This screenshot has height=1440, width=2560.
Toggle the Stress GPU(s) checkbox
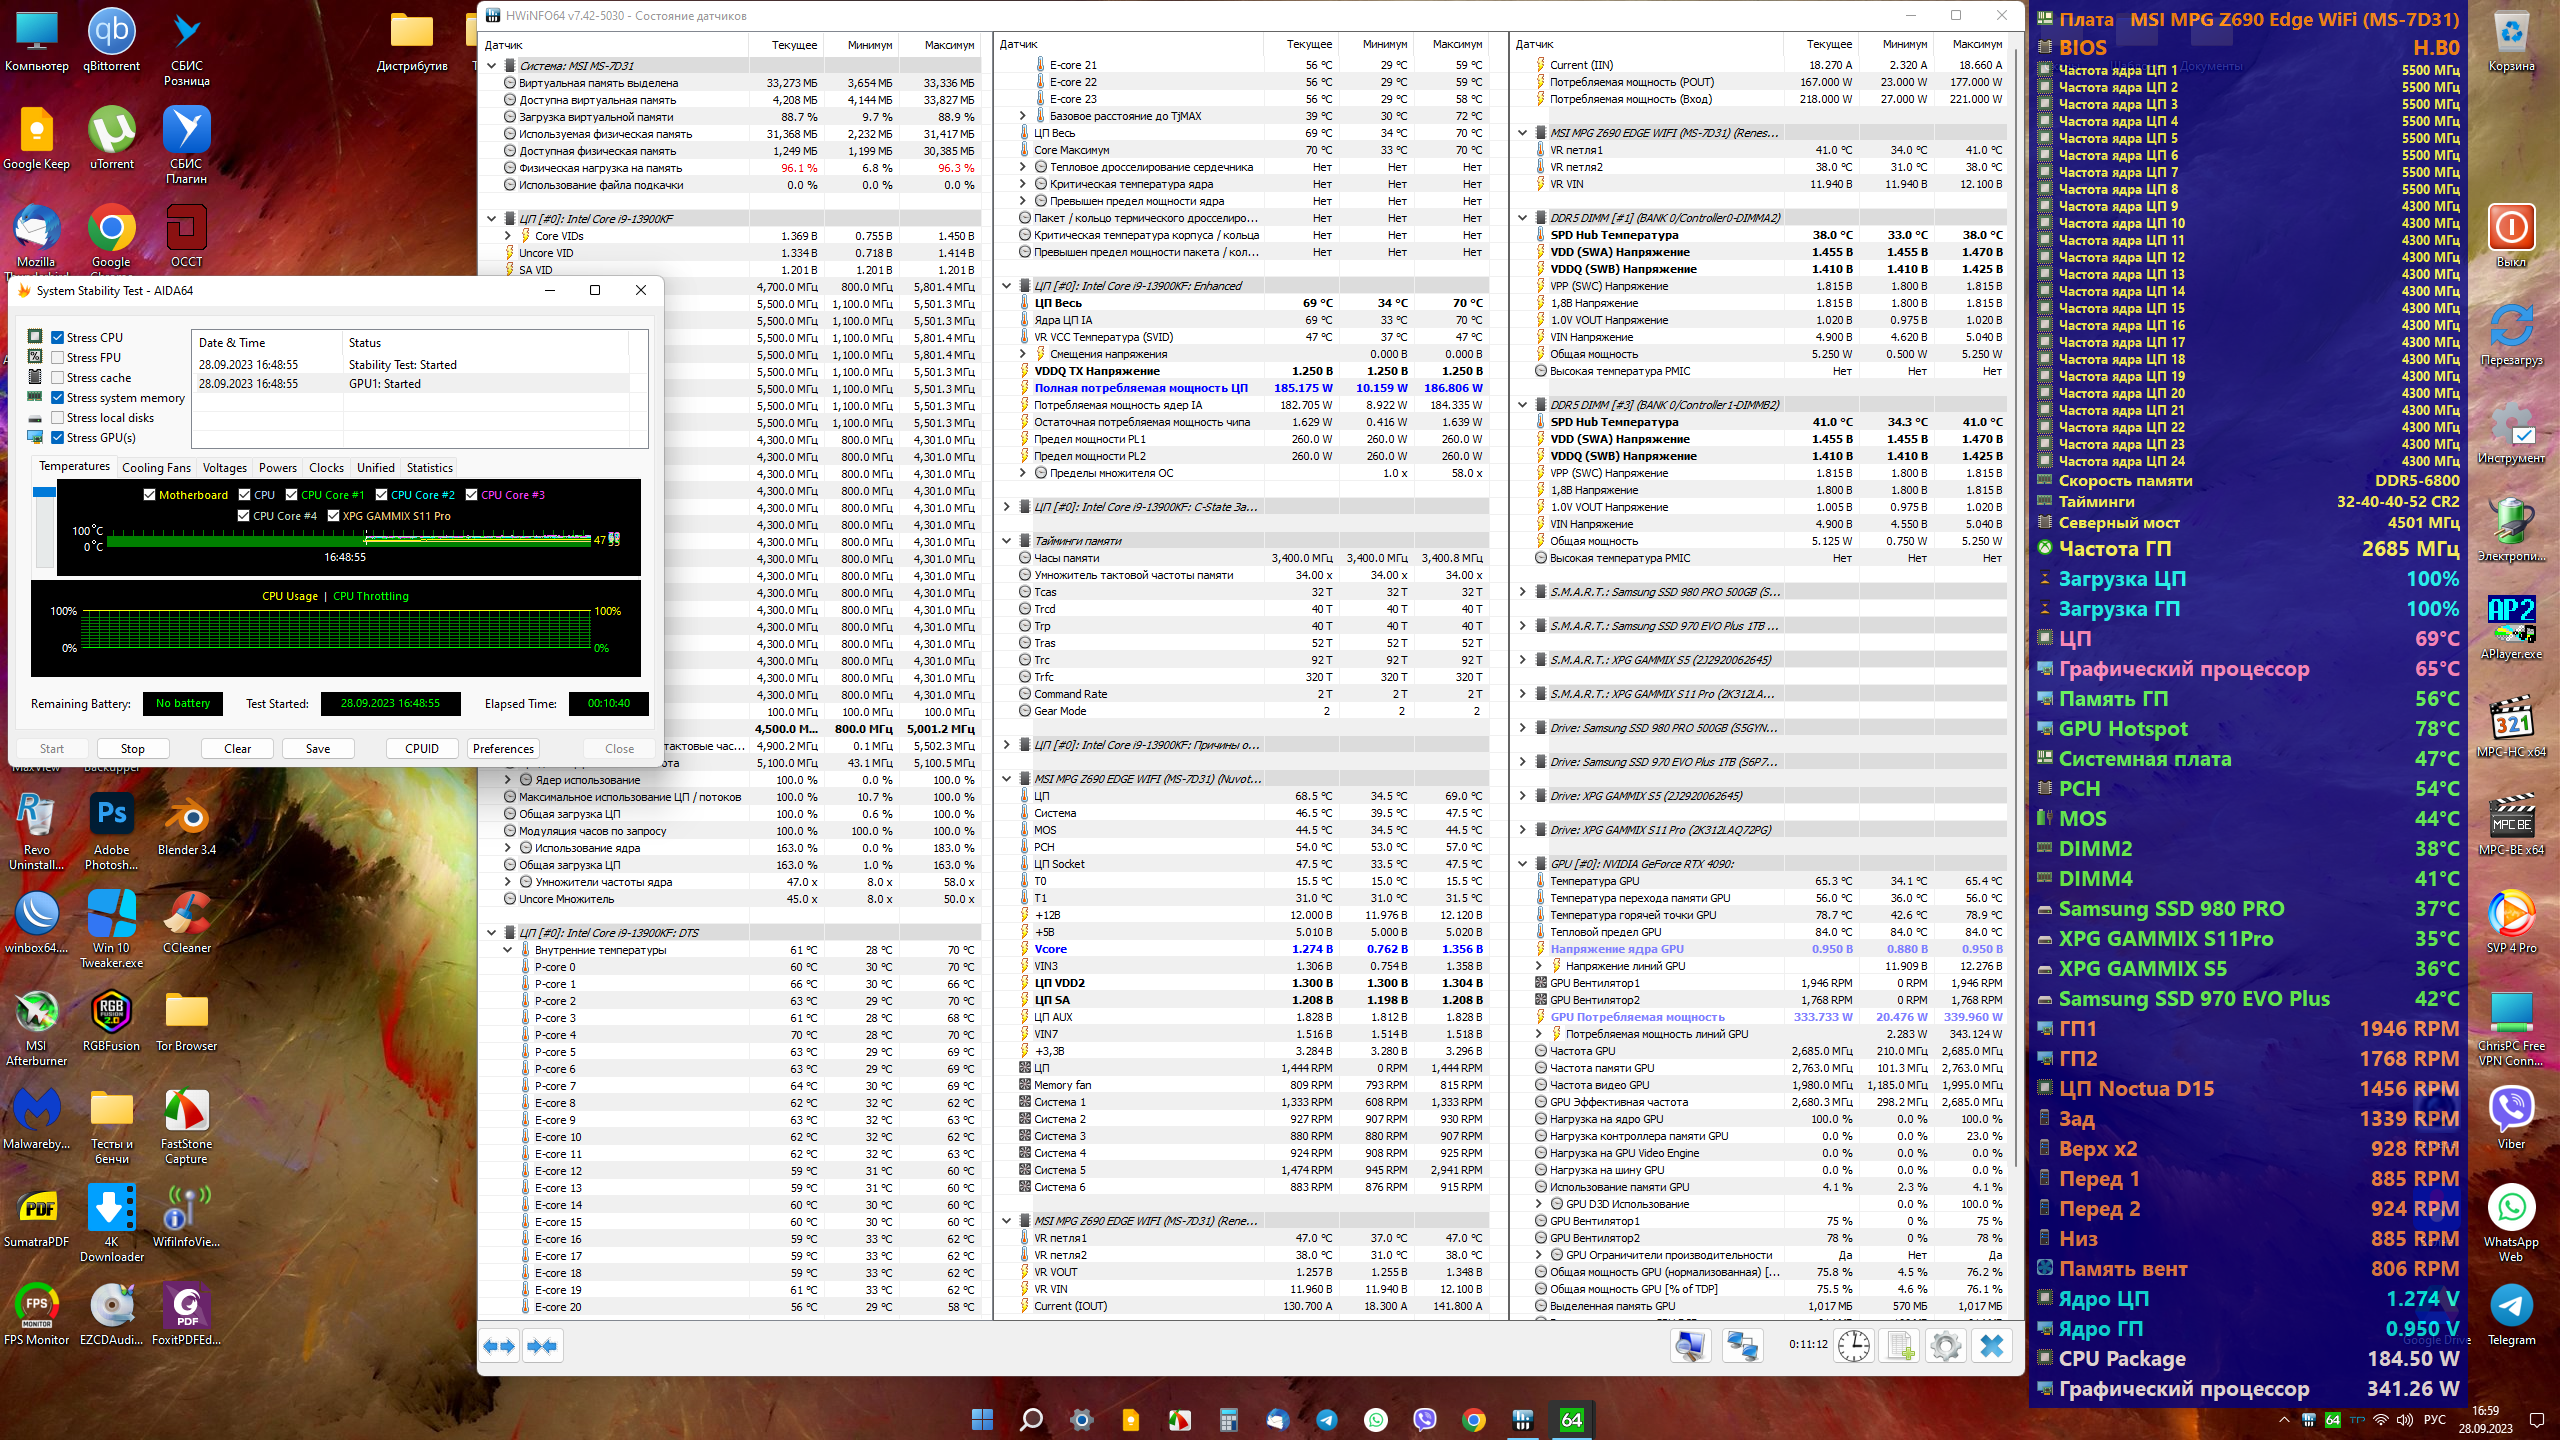click(x=58, y=438)
